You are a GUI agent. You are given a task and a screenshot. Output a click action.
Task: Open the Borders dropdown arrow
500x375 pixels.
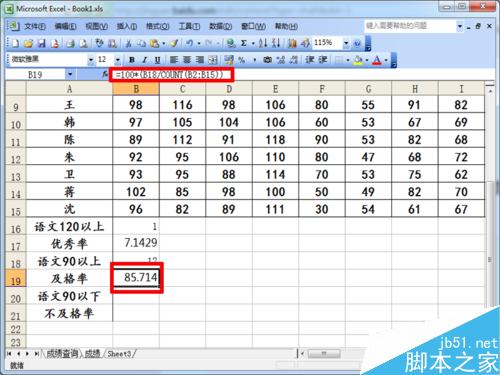pos(348,60)
